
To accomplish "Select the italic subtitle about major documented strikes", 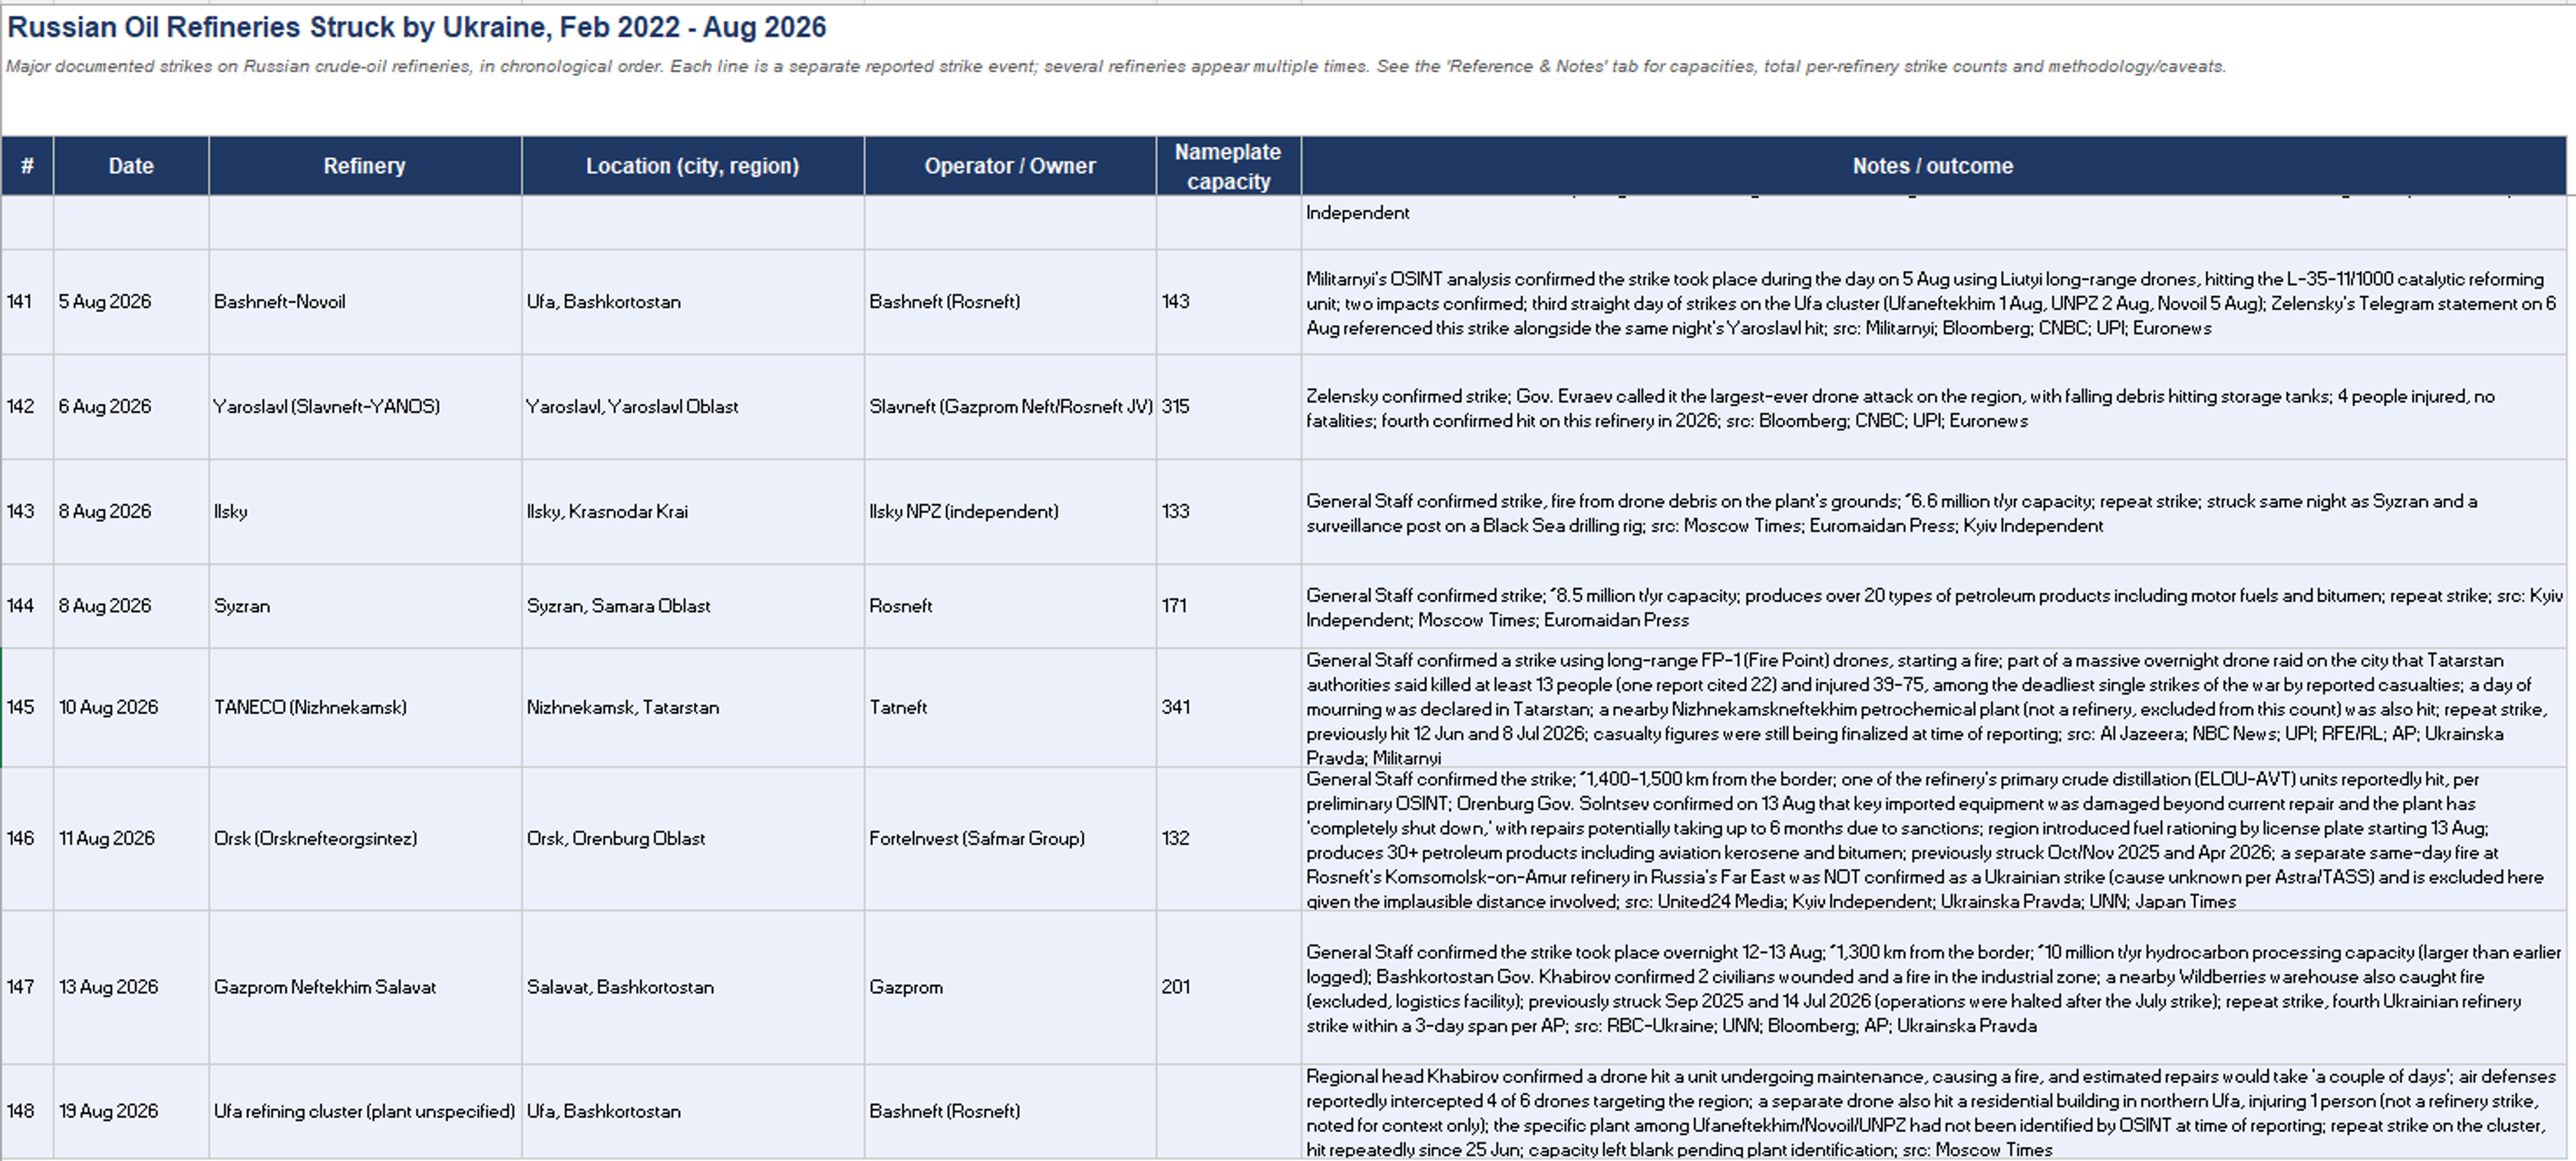I will pyautogui.click(x=1116, y=67).
